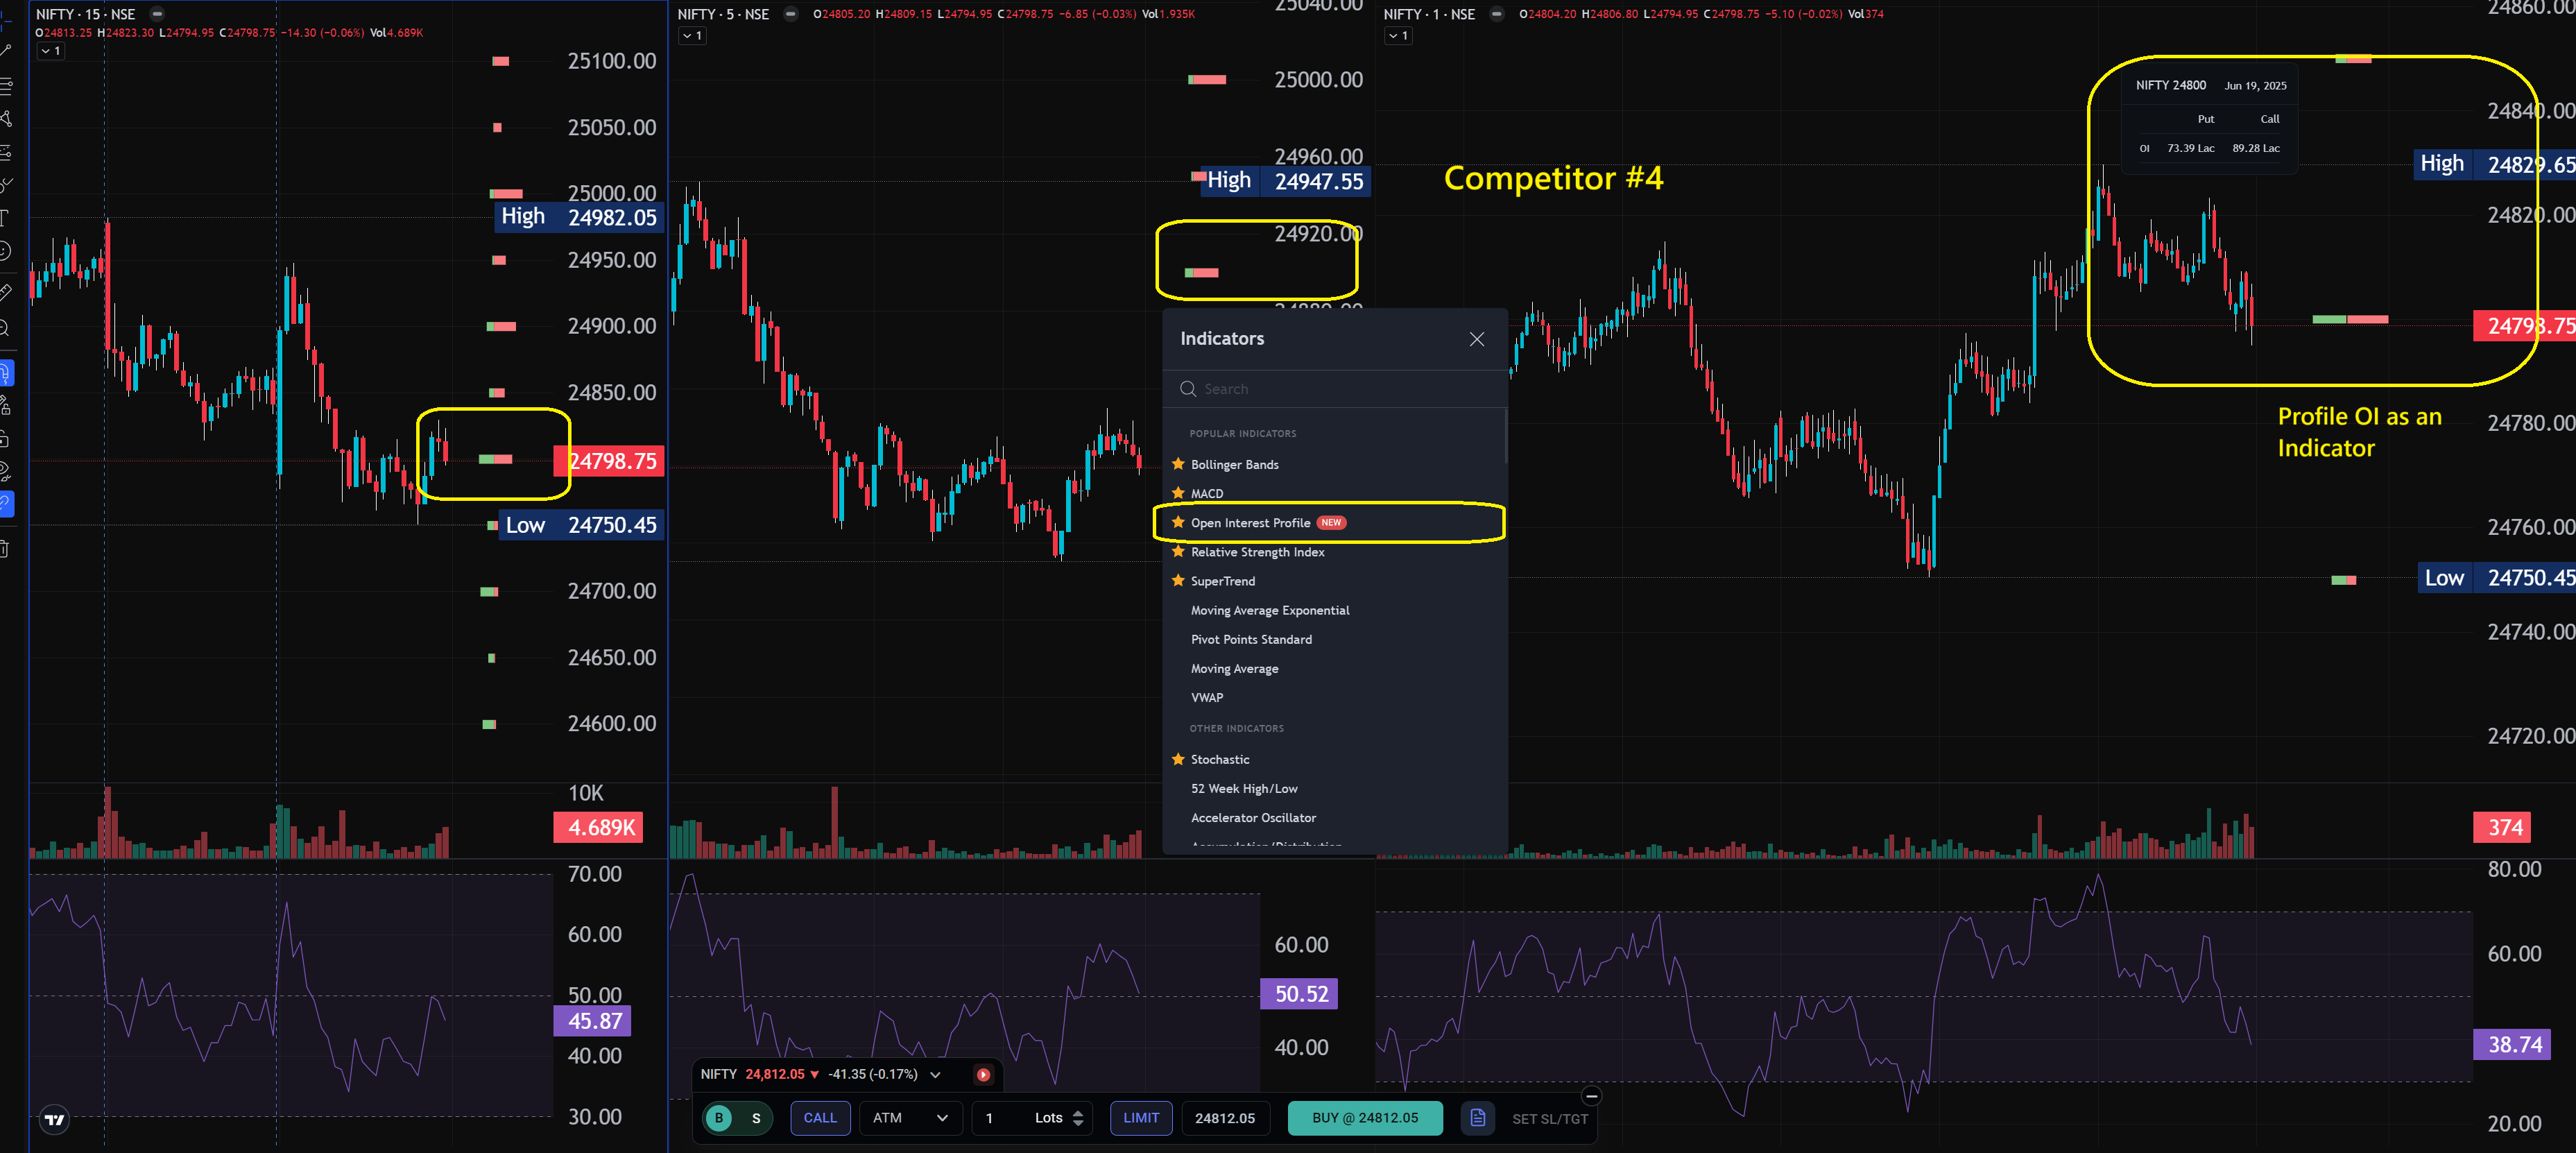Add 52 Week High/Low indicator
Viewport: 2576px width, 1153px height.
pyautogui.click(x=1244, y=788)
